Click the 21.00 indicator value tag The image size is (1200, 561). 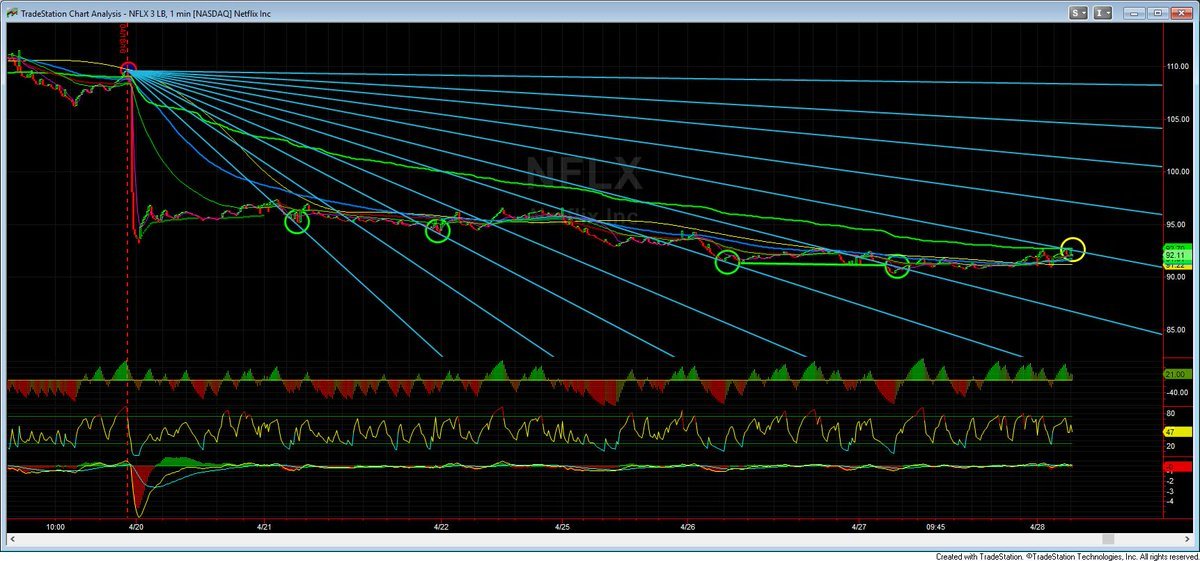click(1177, 374)
